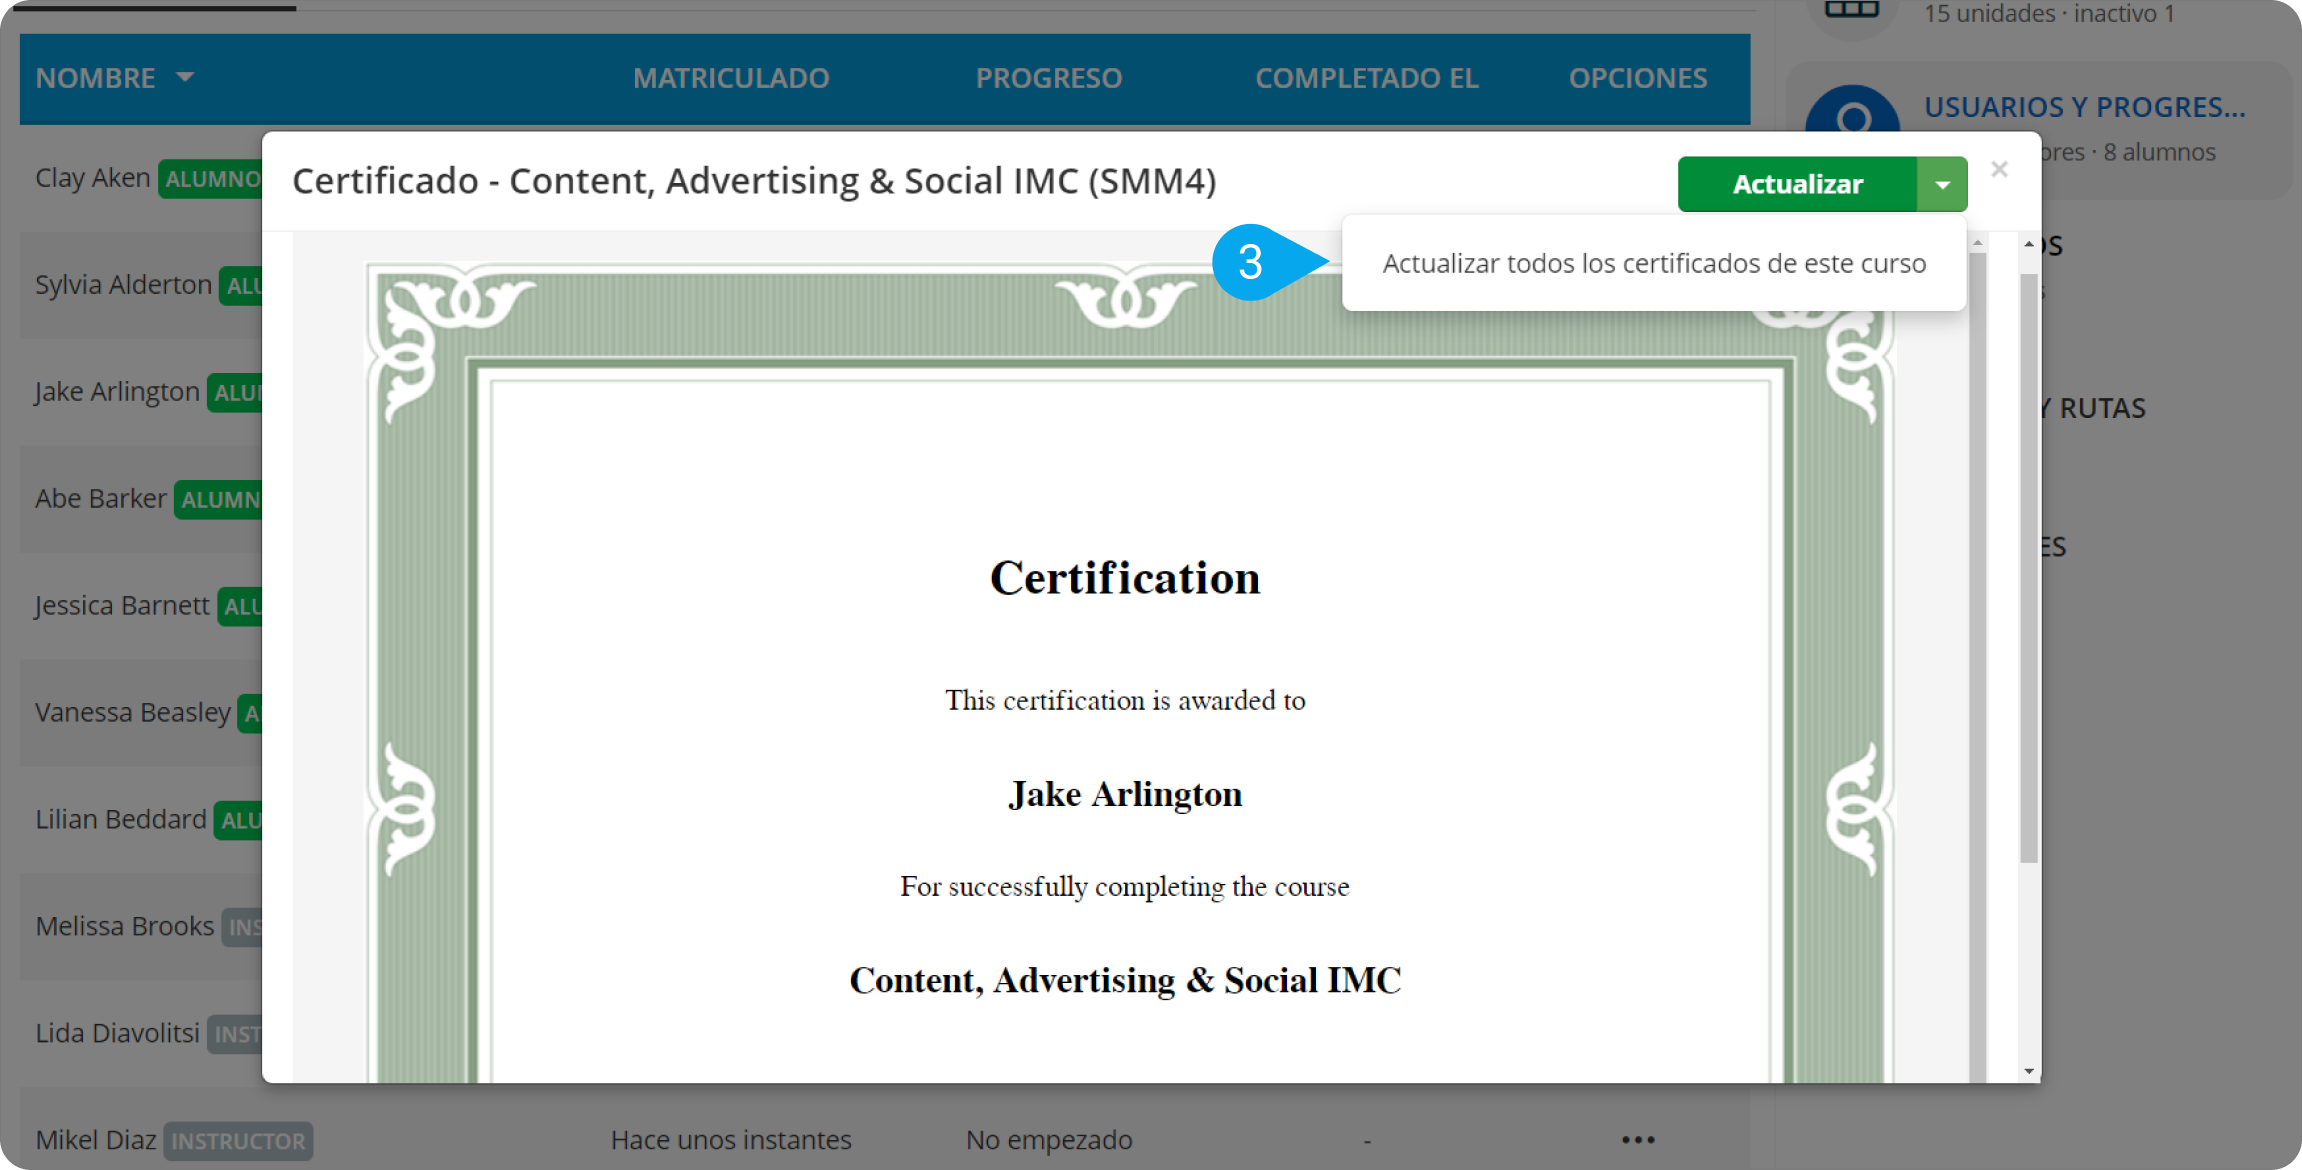Click 'For successfully completing the course' text
The image size is (2302, 1170).
(x=1125, y=887)
